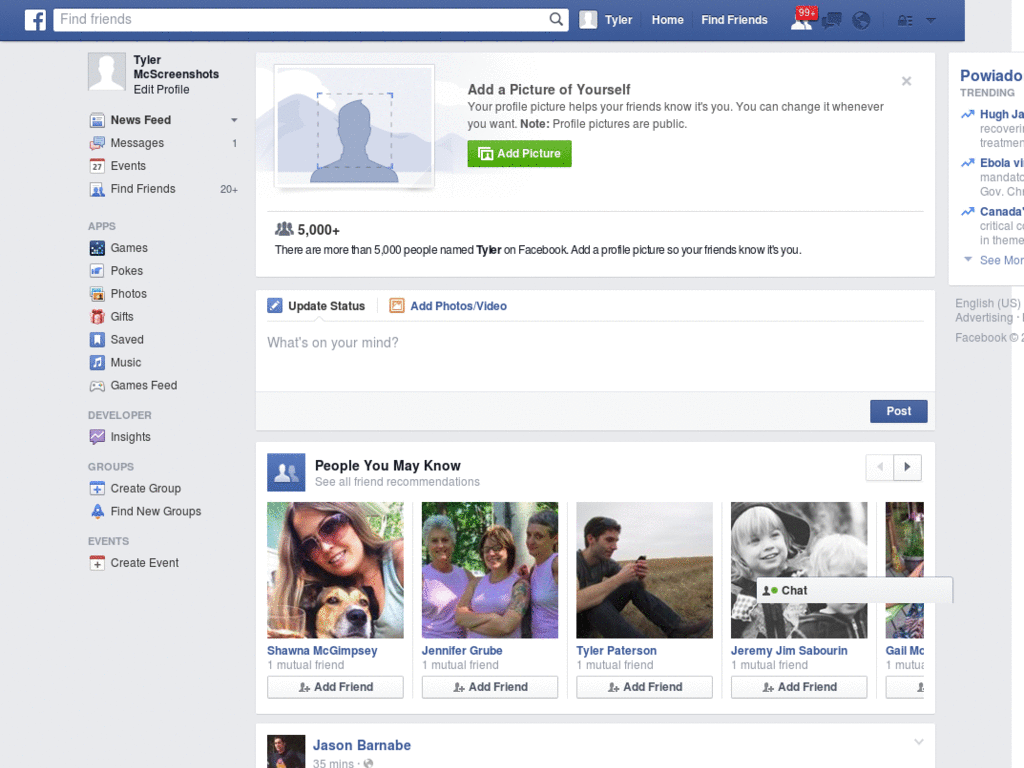Image resolution: width=1024 pixels, height=768 pixels.
Task: Show next friend suggestions arrow
Action: [x=907, y=467]
